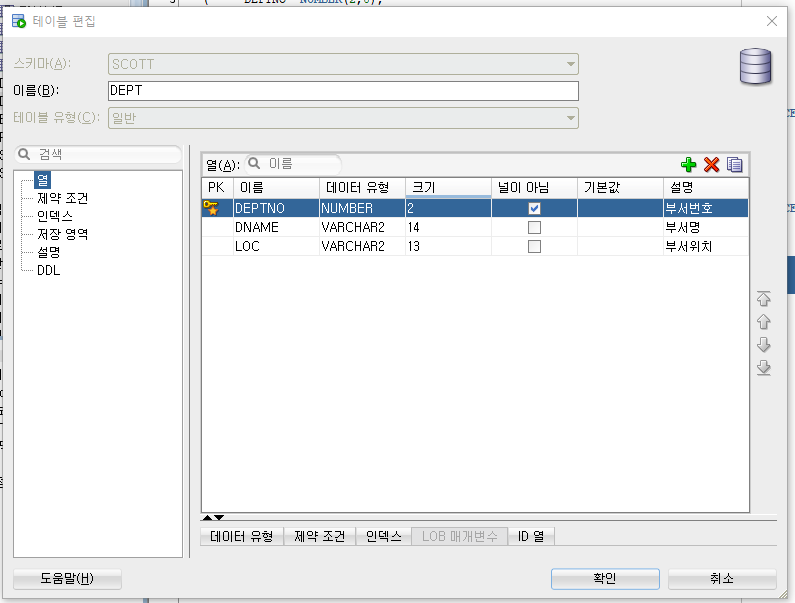
Task: Select the DEPTNO name cell
Action: point(276,208)
